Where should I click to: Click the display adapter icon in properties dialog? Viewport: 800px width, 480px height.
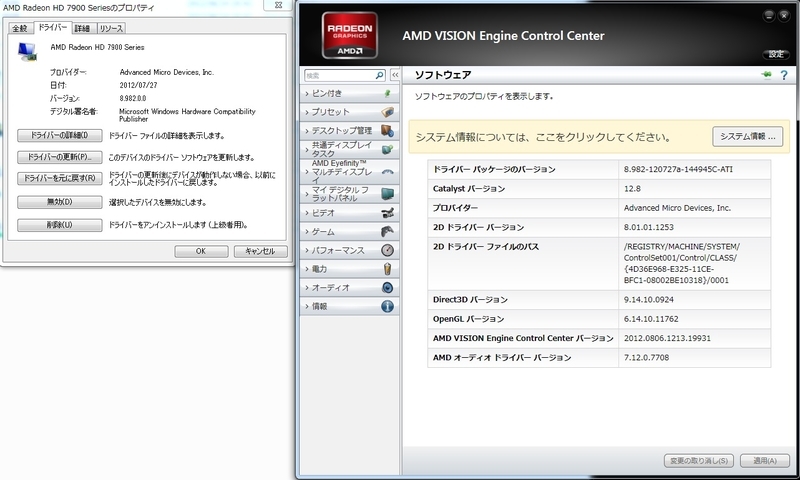[x=27, y=52]
